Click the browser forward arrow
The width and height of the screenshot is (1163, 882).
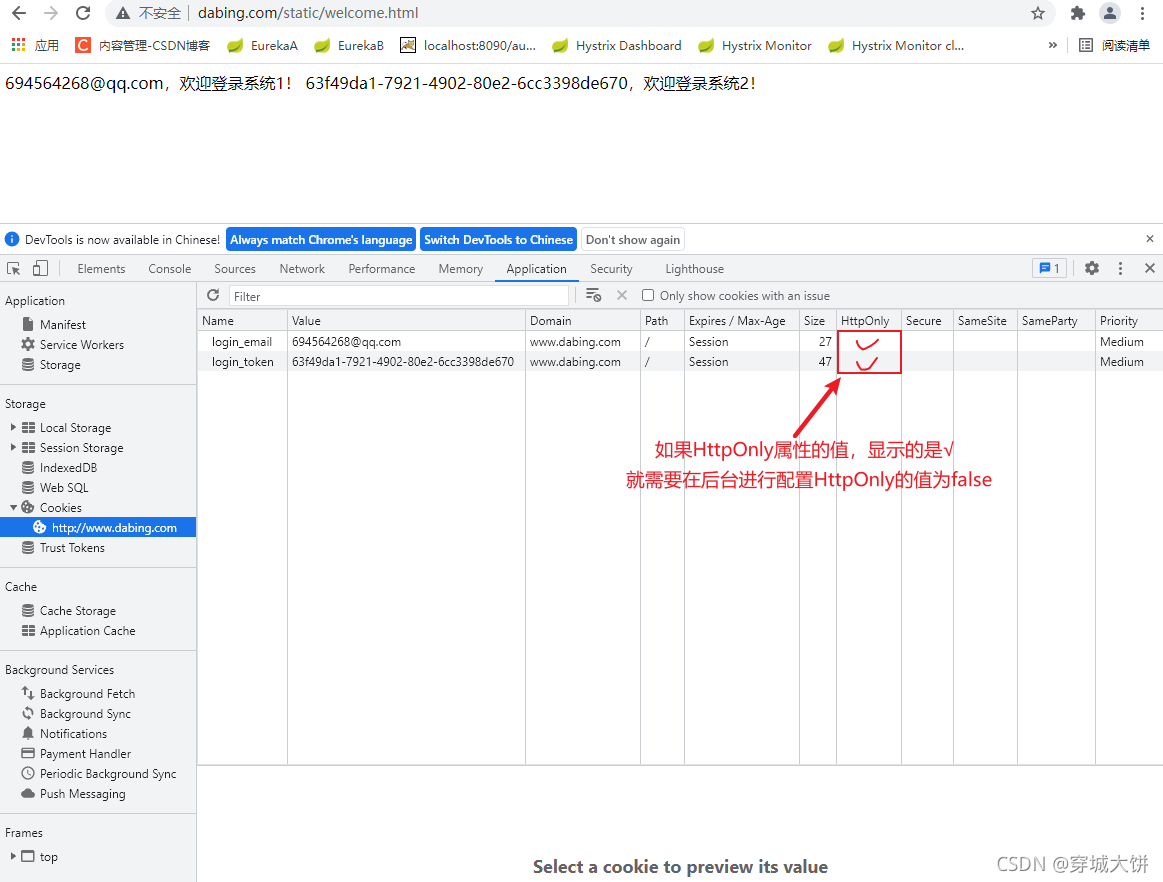tap(51, 13)
